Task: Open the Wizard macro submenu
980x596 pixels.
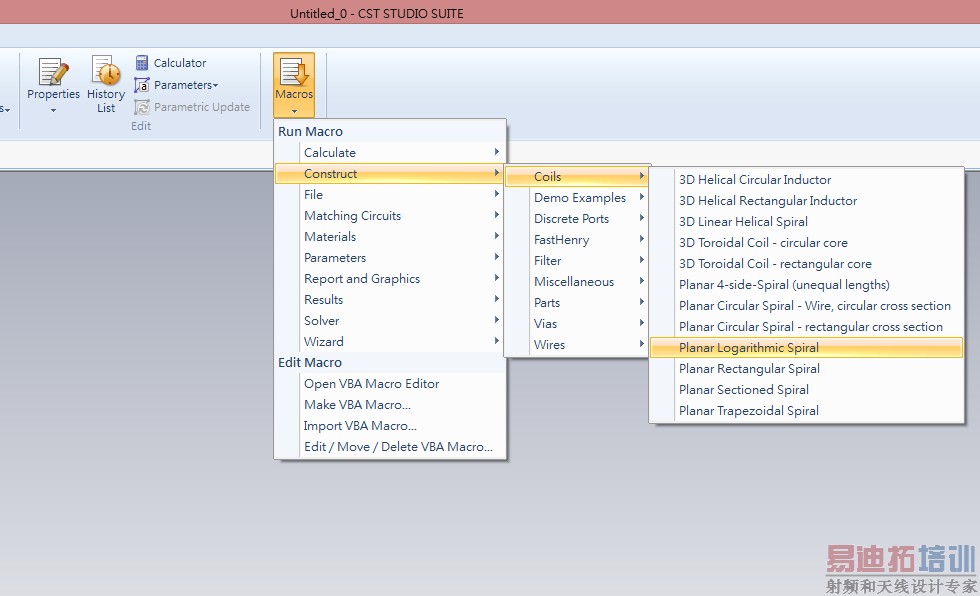Action: (x=390, y=342)
